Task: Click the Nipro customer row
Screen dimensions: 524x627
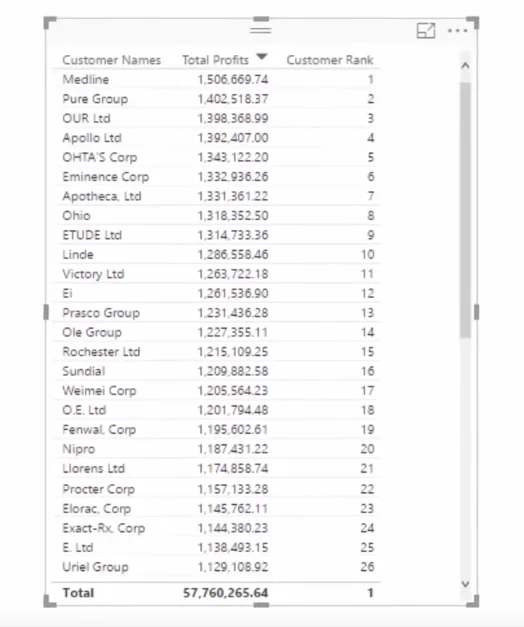Action: pos(216,449)
